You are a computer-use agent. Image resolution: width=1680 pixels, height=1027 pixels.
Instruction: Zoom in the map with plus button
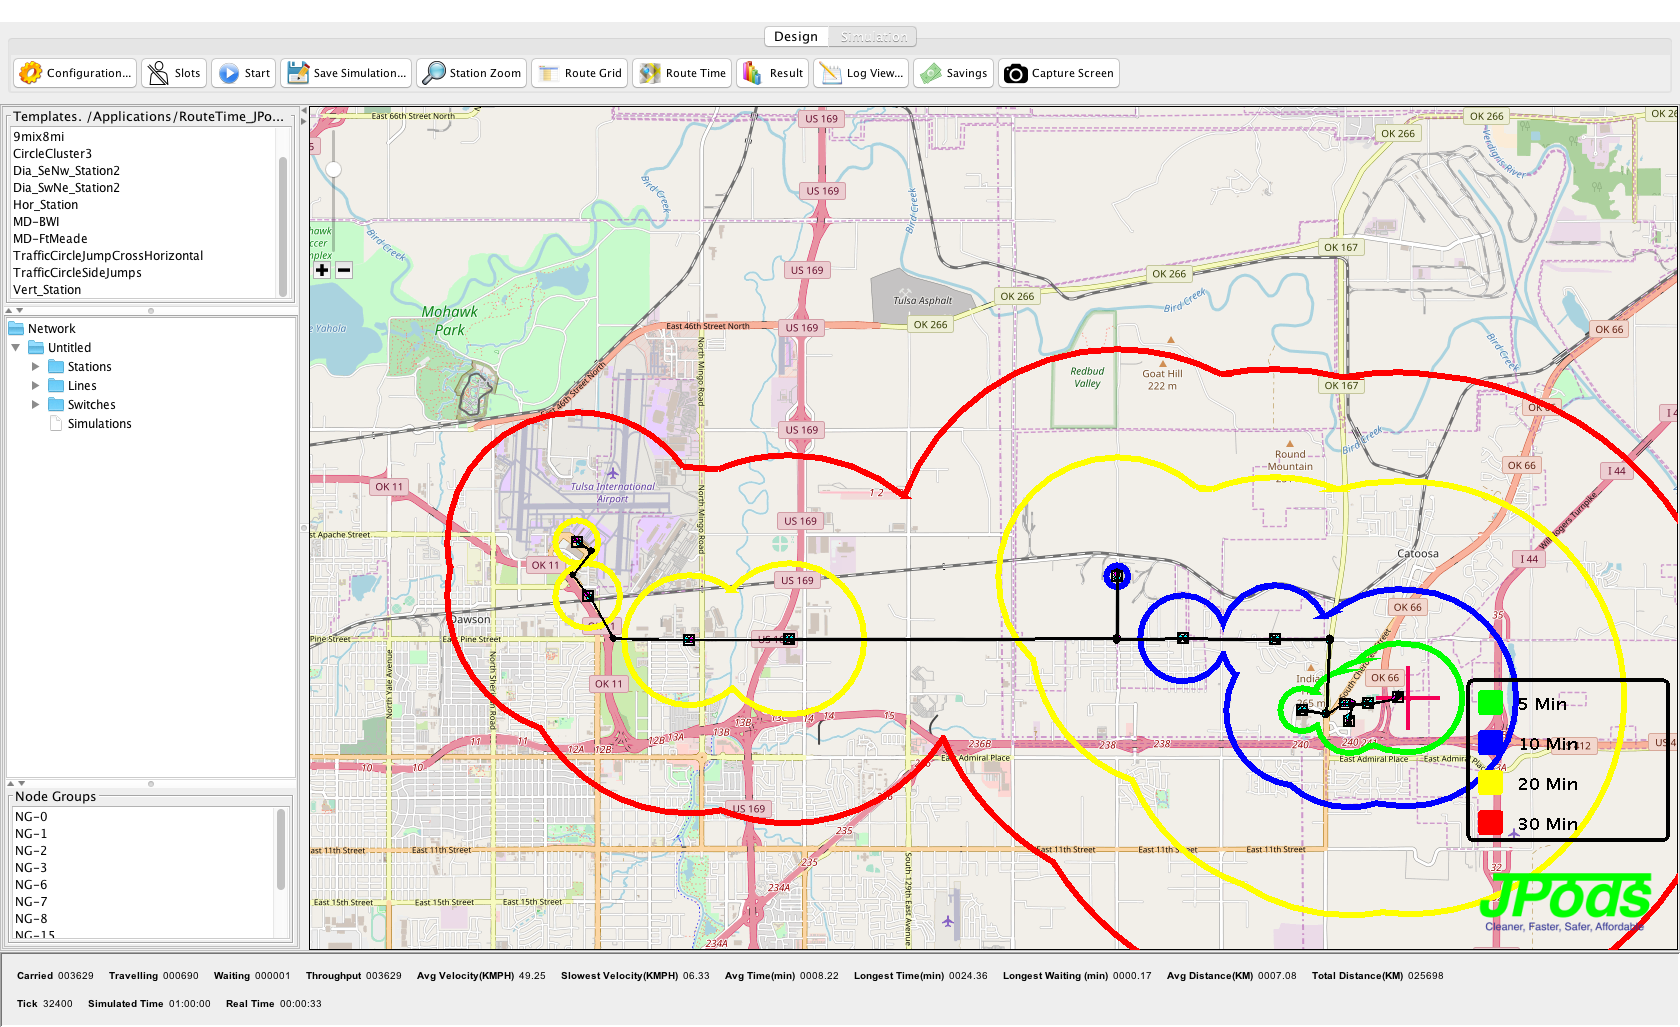point(322,270)
